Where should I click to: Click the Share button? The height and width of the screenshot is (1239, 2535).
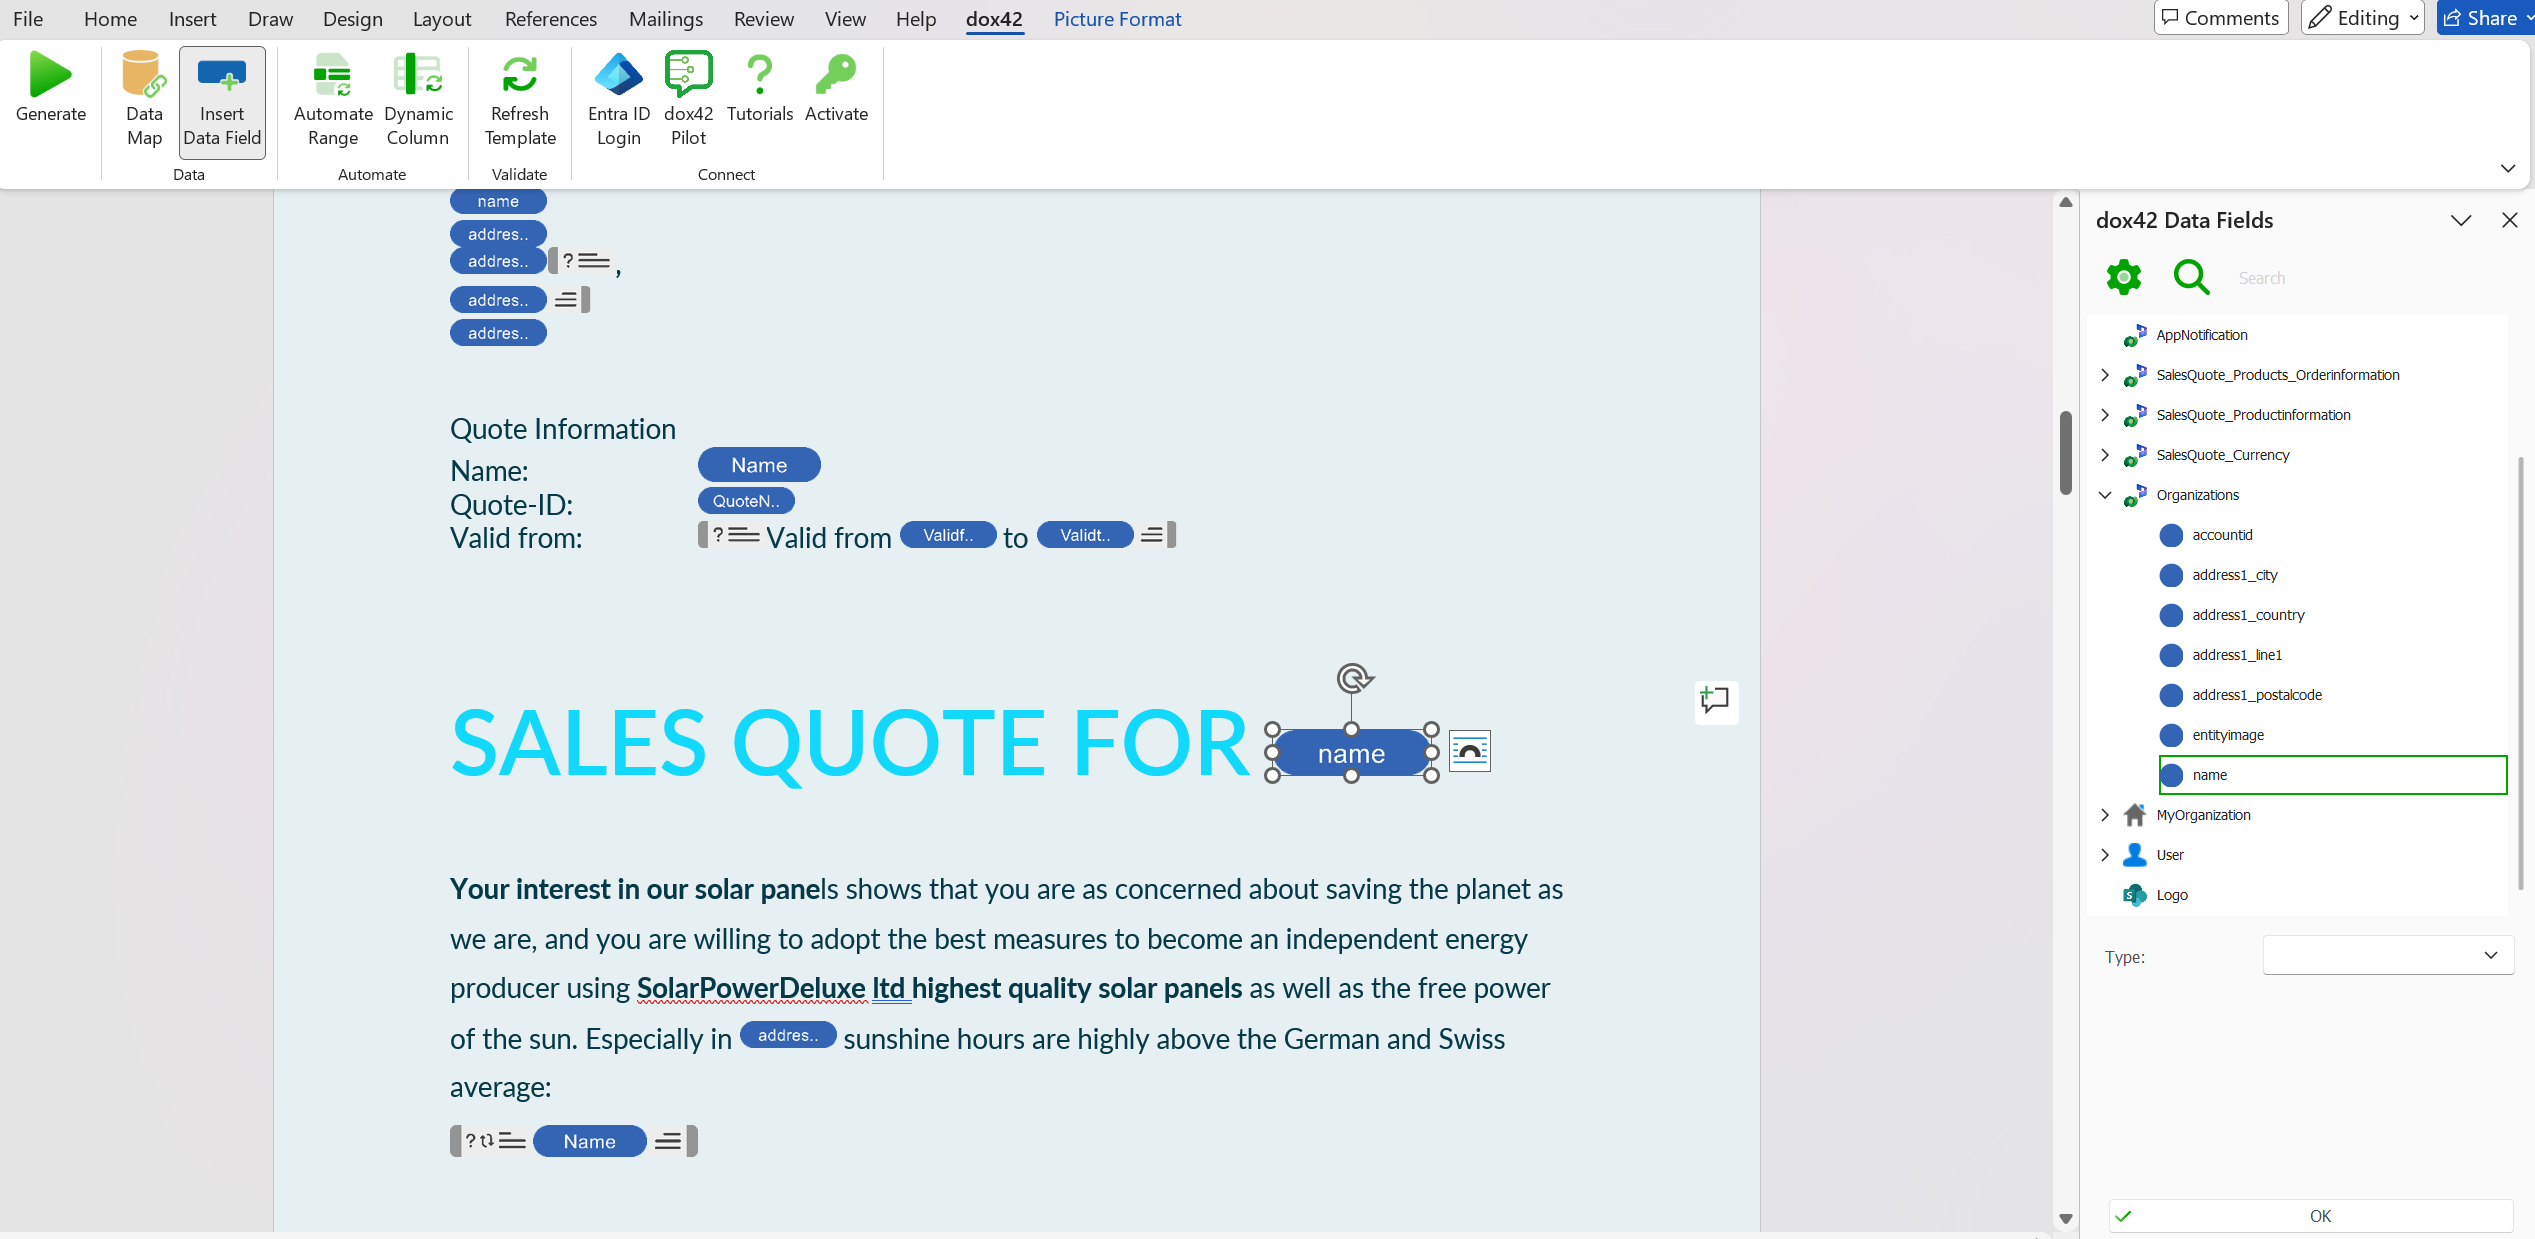(x=2486, y=18)
